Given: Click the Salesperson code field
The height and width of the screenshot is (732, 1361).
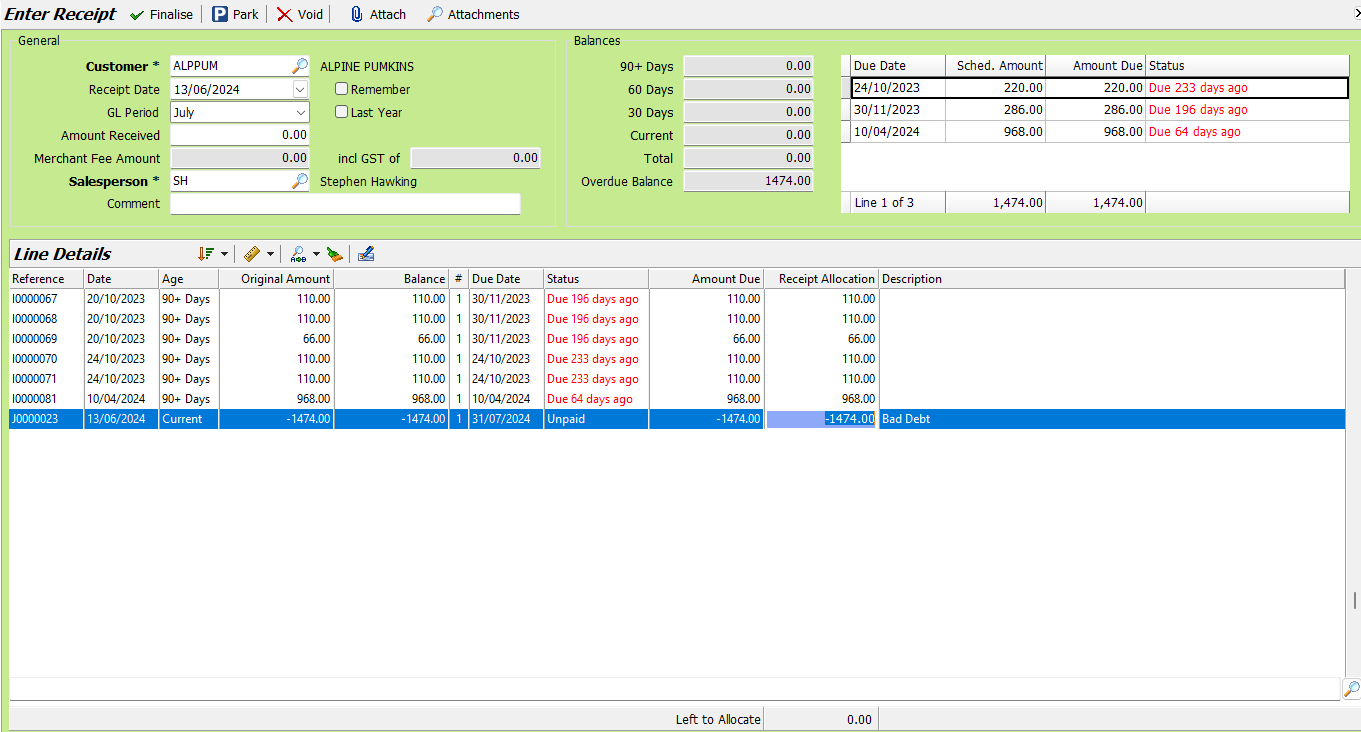Looking at the screenshot, I should pos(231,181).
